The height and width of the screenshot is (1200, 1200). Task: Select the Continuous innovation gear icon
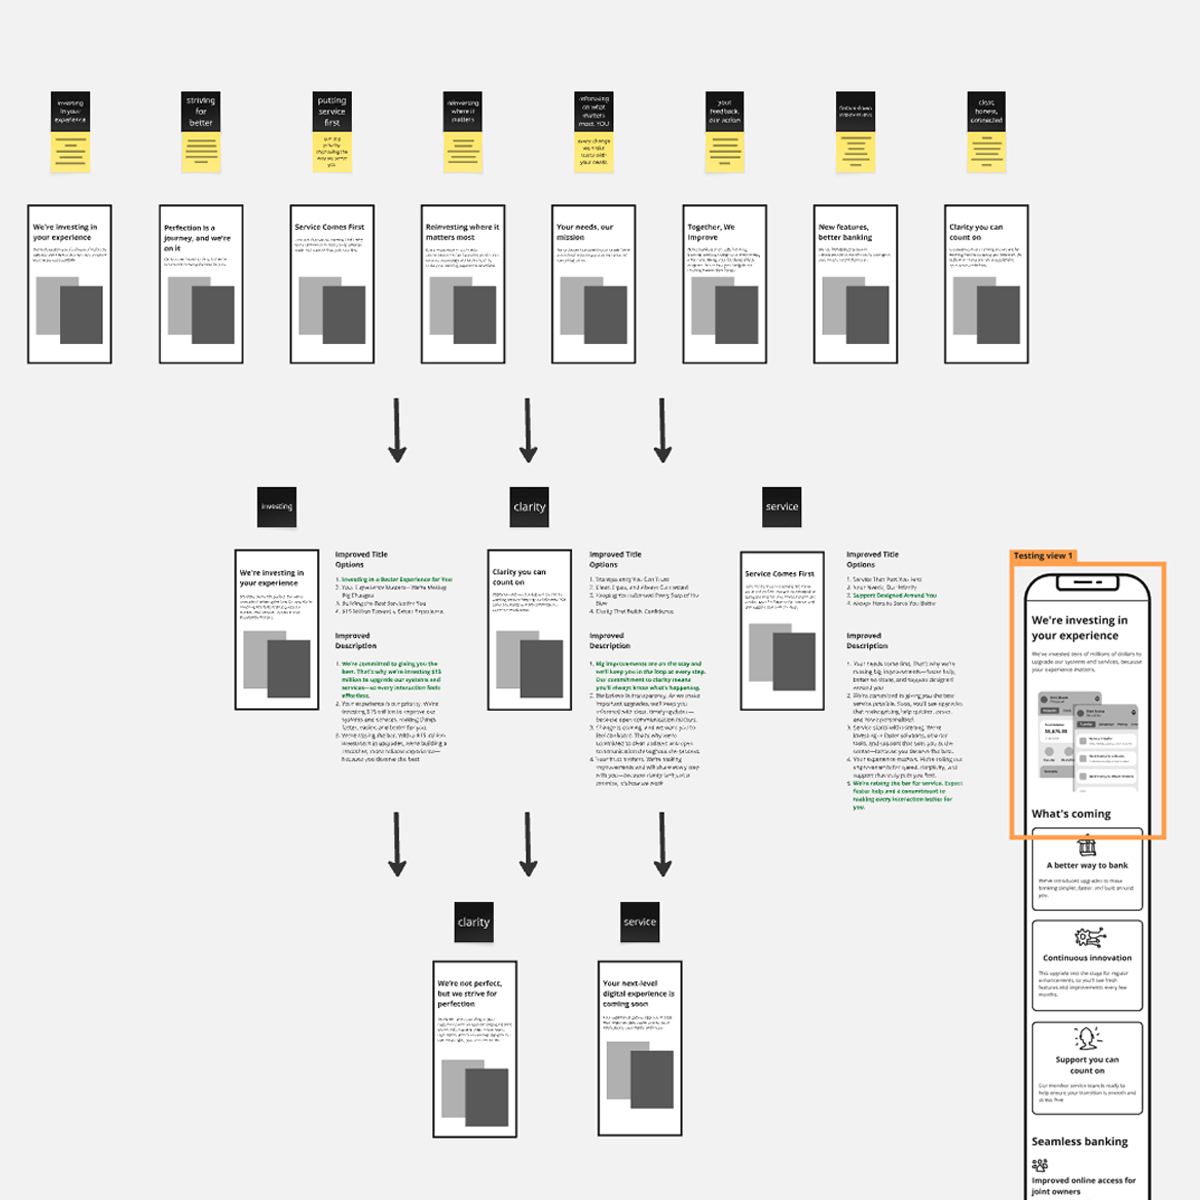coord(1088,937)
